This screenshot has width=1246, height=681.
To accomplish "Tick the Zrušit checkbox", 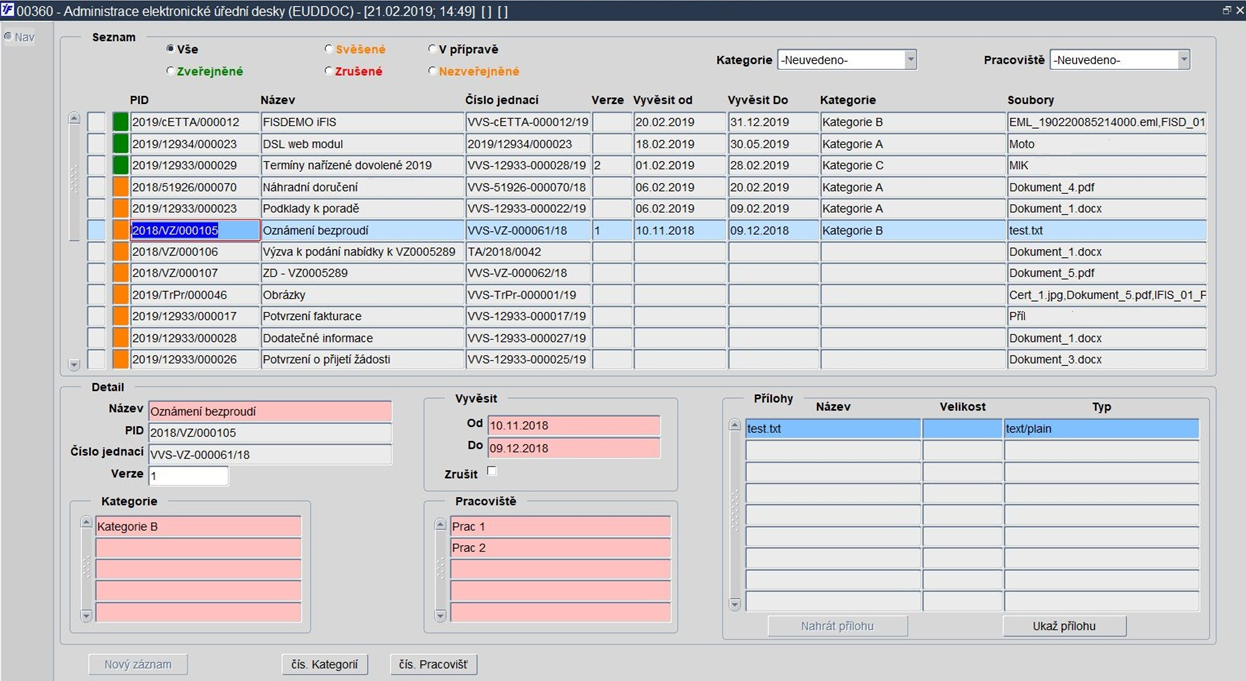I will 492,471.
